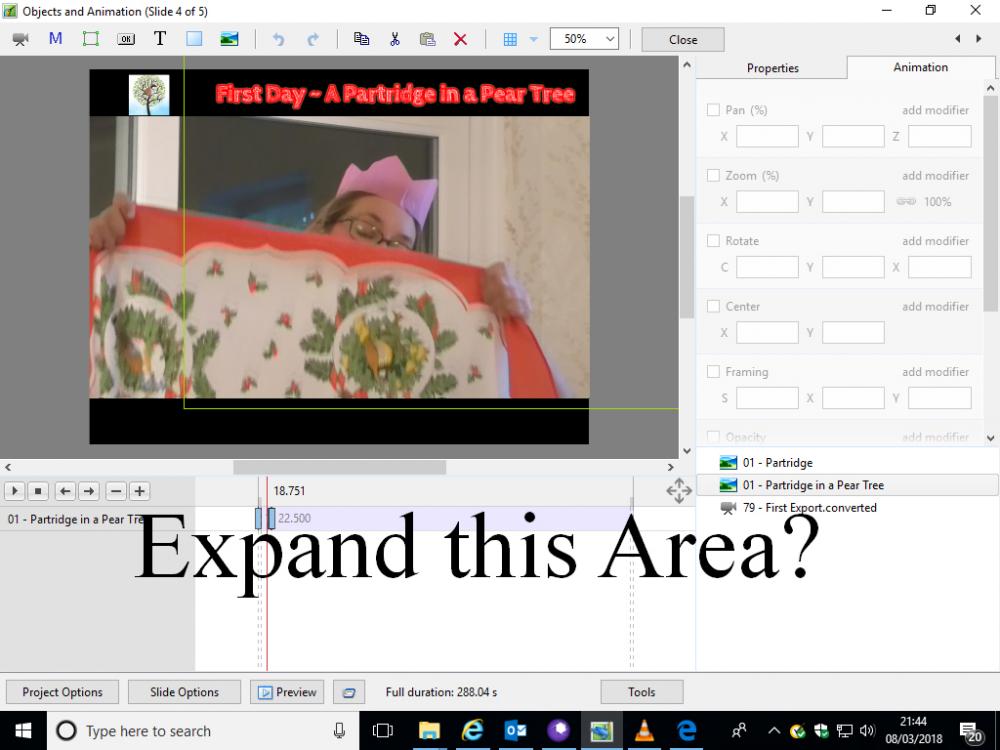Open Project Options

click(x=62, y=692)
